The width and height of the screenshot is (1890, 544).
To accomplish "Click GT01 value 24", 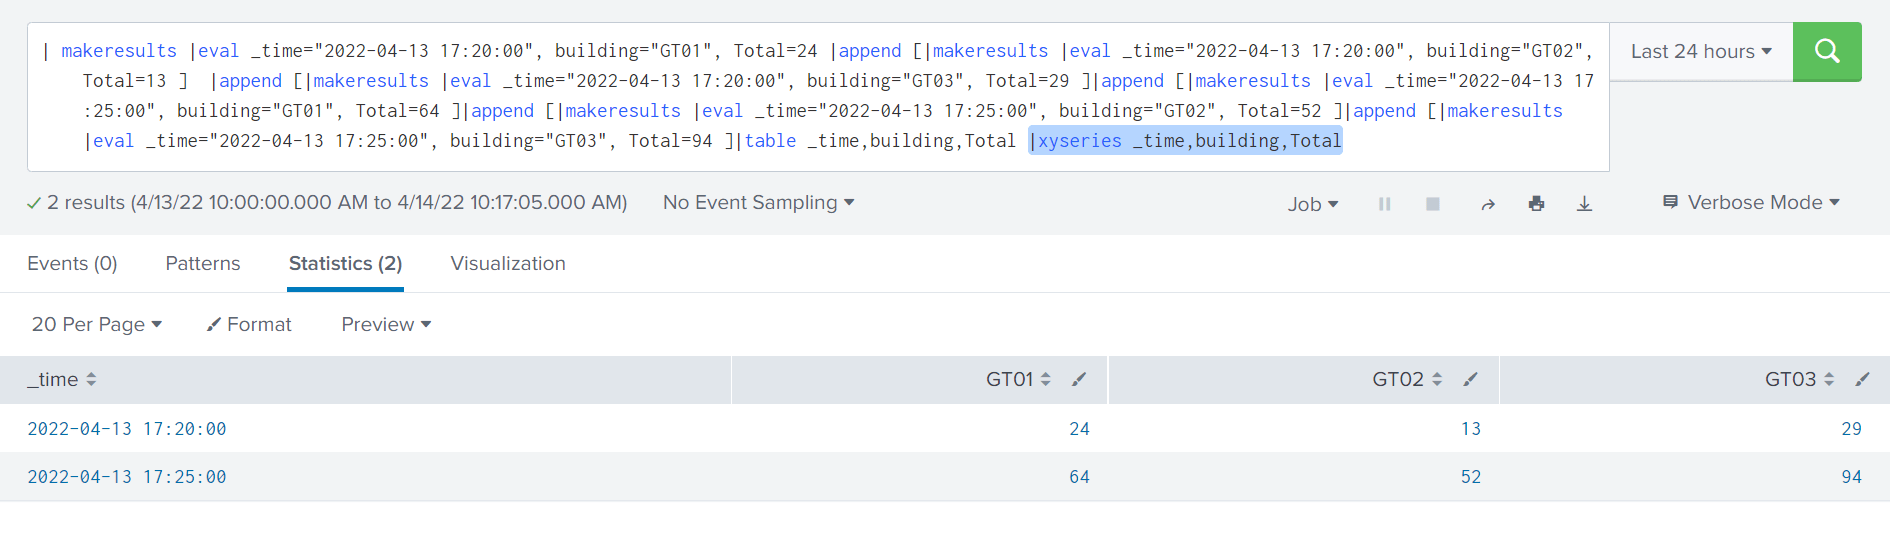I will pos(1079,429).
